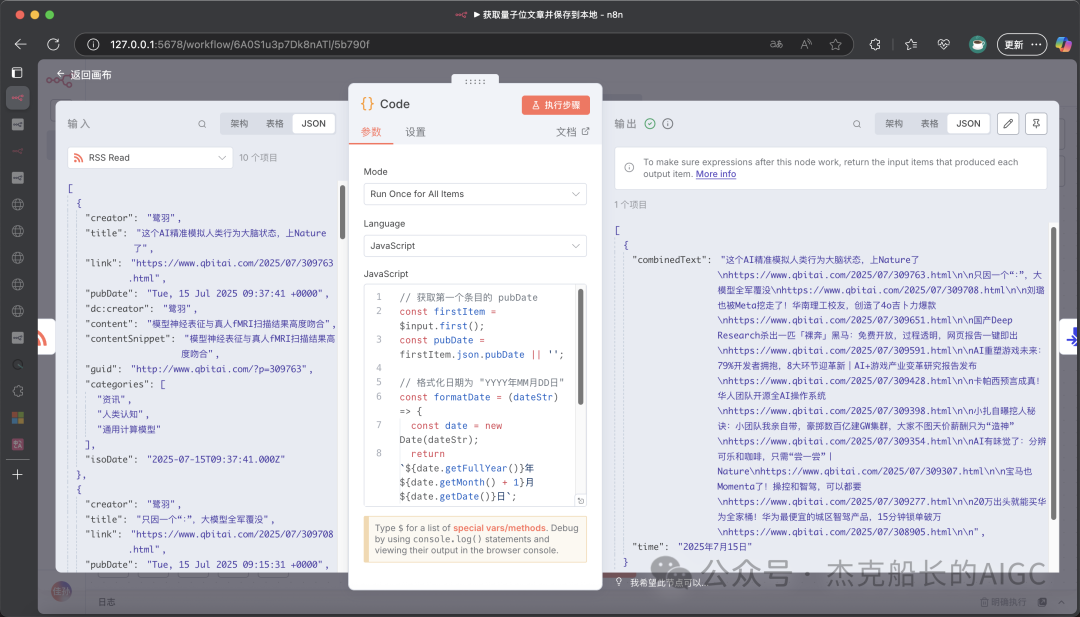1080x617 pixels.
Task: Switch input view to JSON
Action: coord(313,124)
